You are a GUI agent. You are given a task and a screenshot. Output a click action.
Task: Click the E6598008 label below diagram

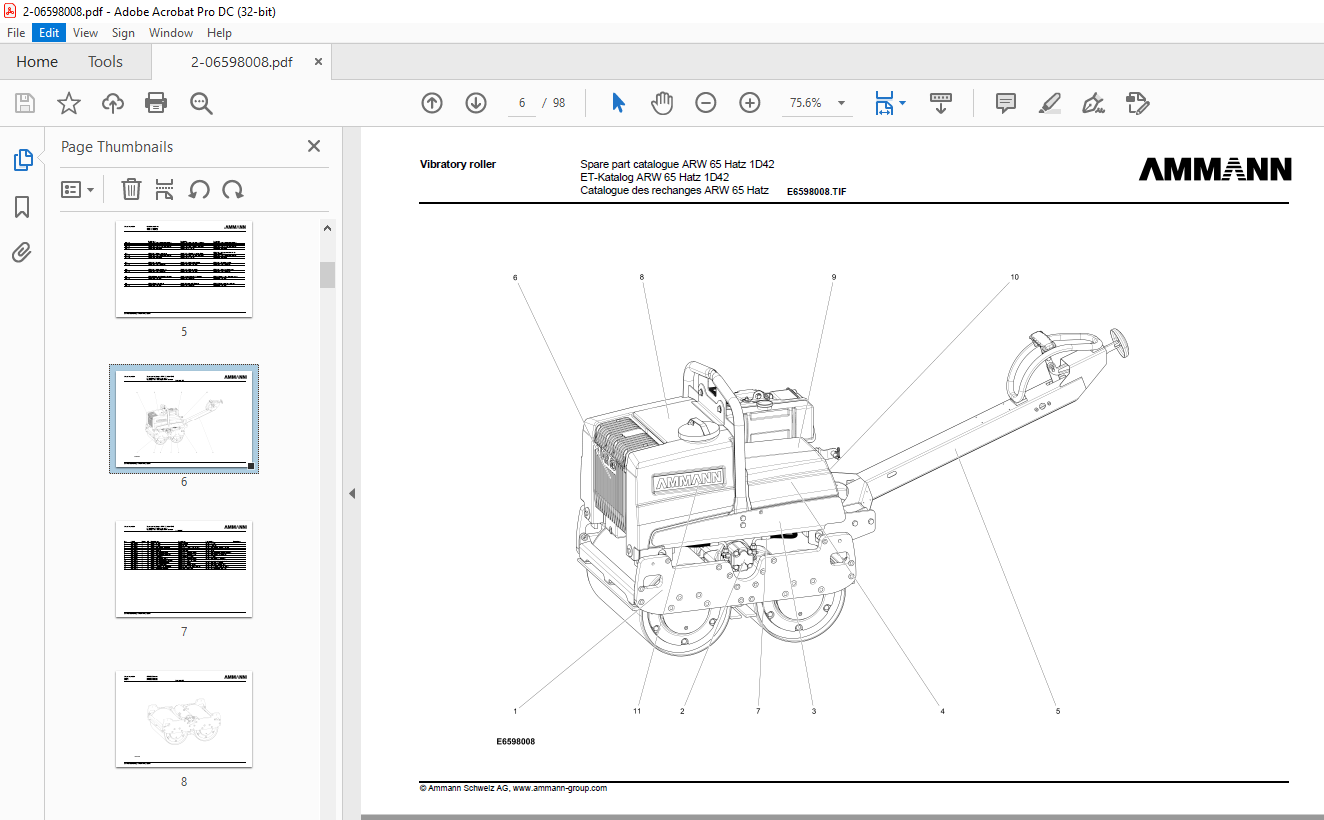click(x=516, y=742)
